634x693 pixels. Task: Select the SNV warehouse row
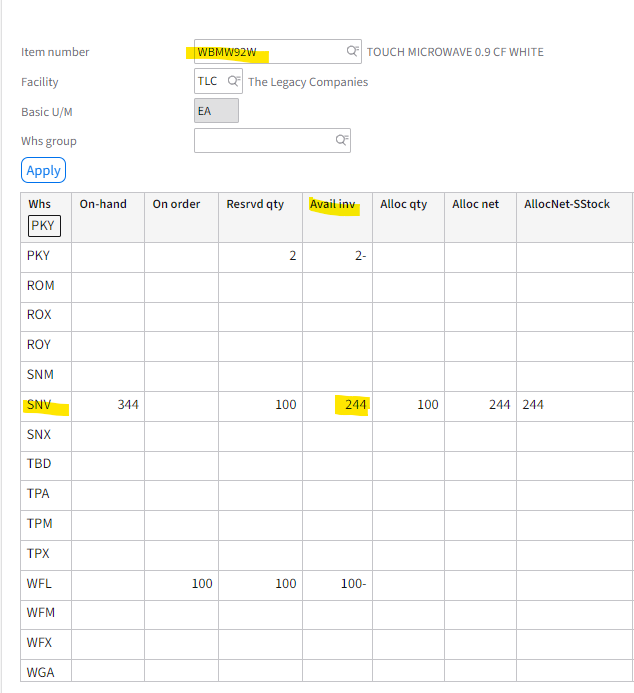point(326,407)
